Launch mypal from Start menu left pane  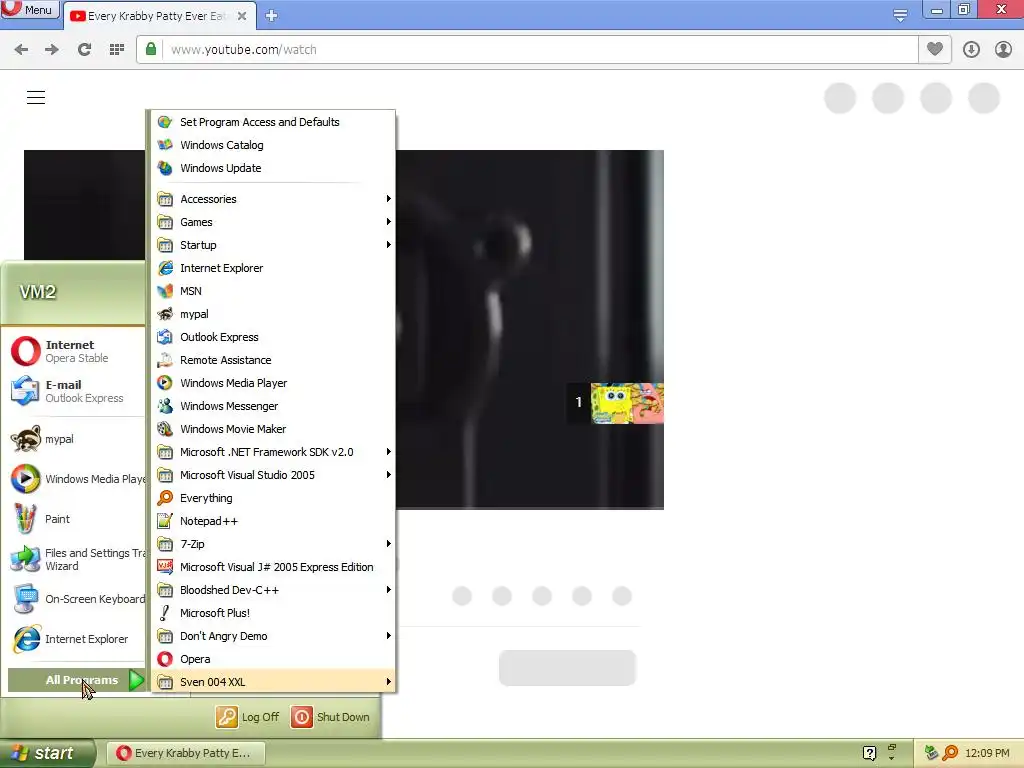[76, 439]
